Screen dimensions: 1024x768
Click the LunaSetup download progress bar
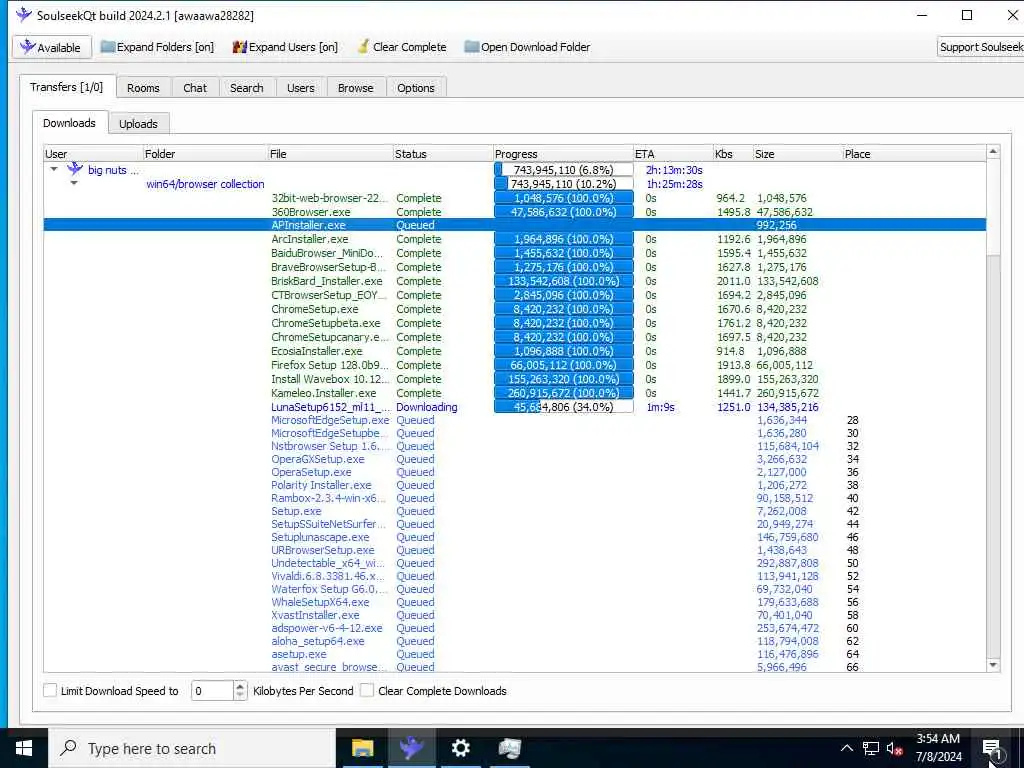tap(564, 407)
